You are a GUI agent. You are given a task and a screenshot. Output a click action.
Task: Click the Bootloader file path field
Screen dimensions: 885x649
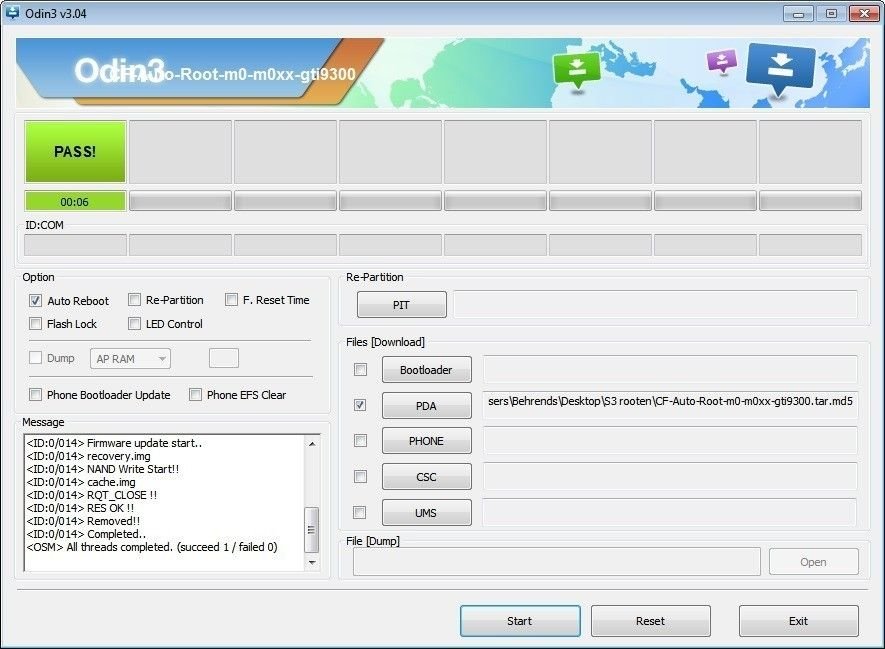pyautogui.click(x=670, y=369)
